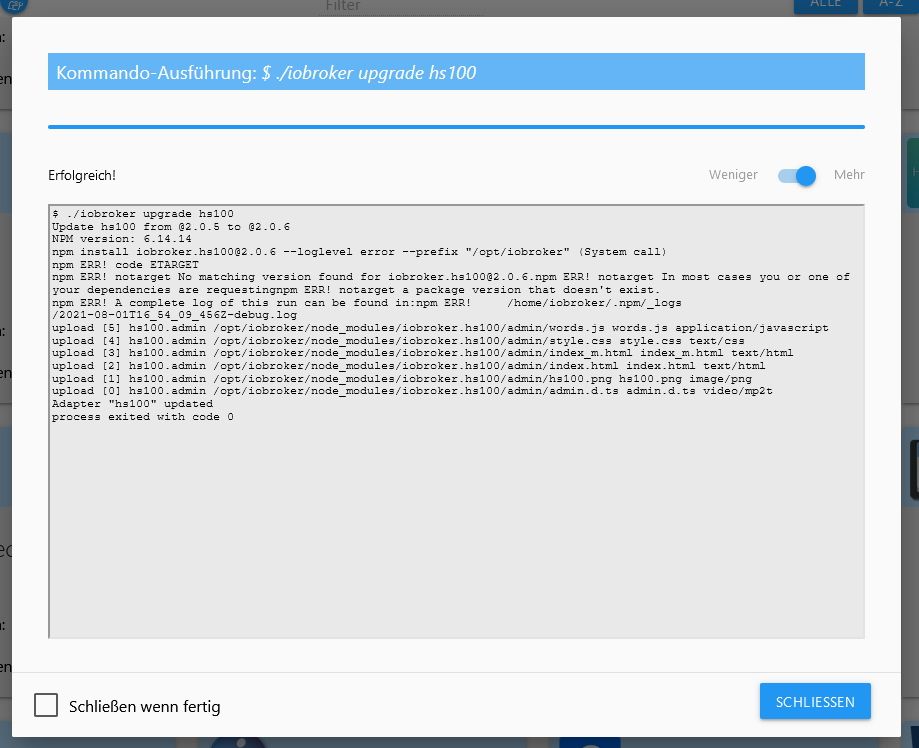The width and height of the screenshot is (919, 748).
Task: Click the '$ ./iobroker upgrade hs100' log line
Action: [143, 214]
